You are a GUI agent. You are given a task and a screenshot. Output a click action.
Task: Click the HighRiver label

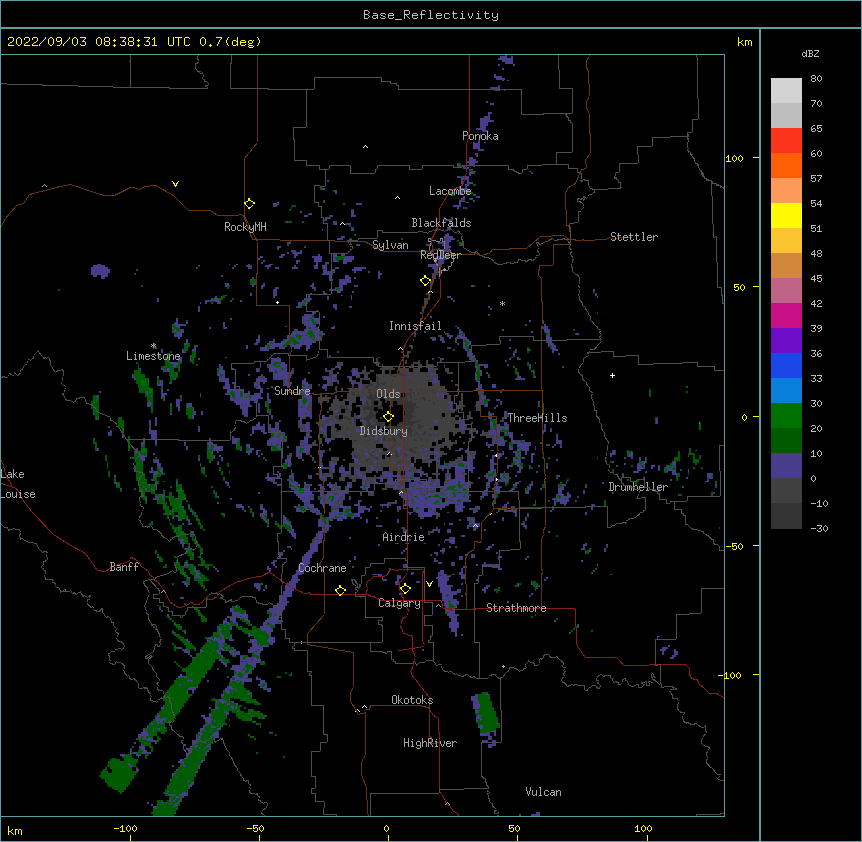pos(430,743)
